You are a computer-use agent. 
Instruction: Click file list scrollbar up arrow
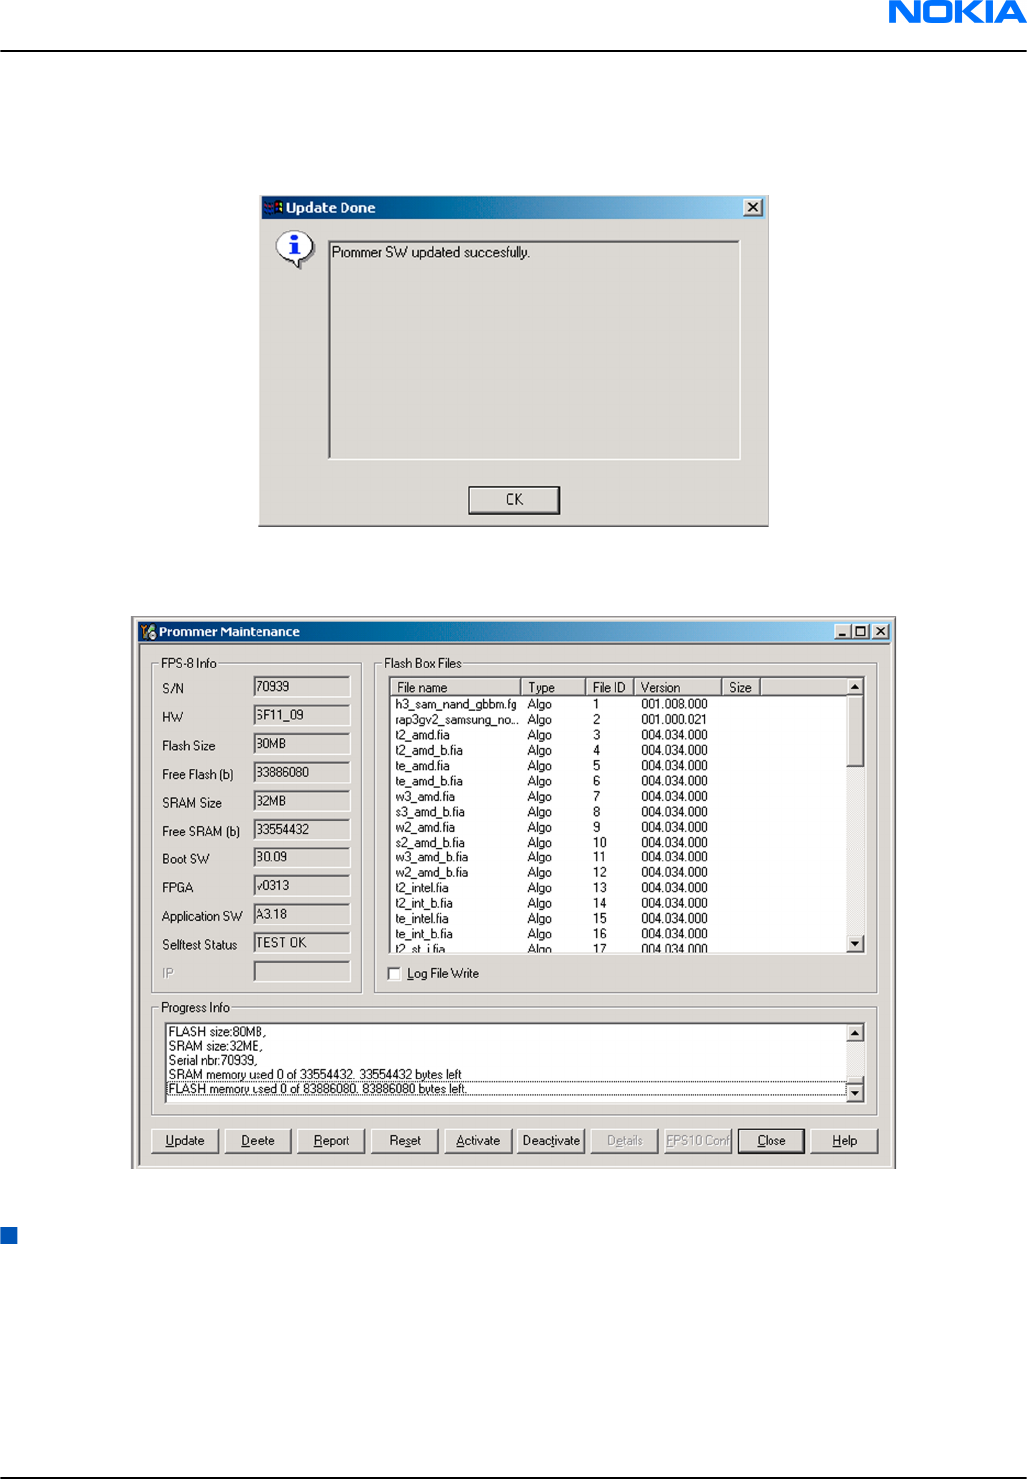855,687
